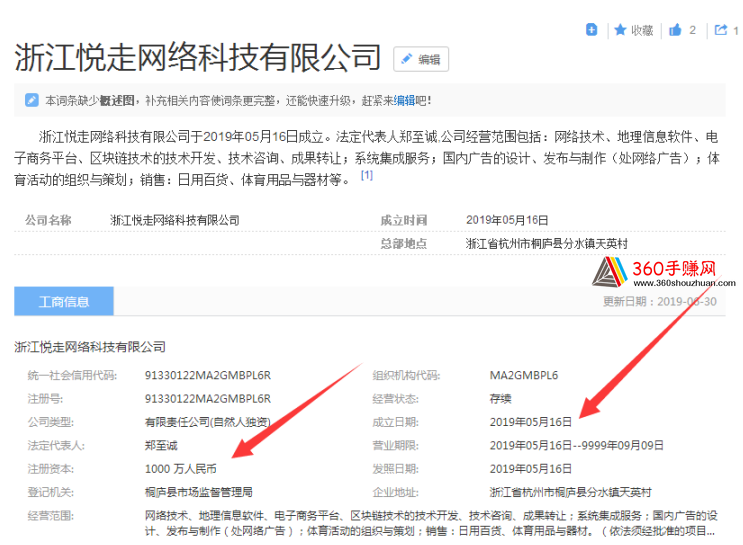Click credit code next to 统一社会信用代码

208,375
